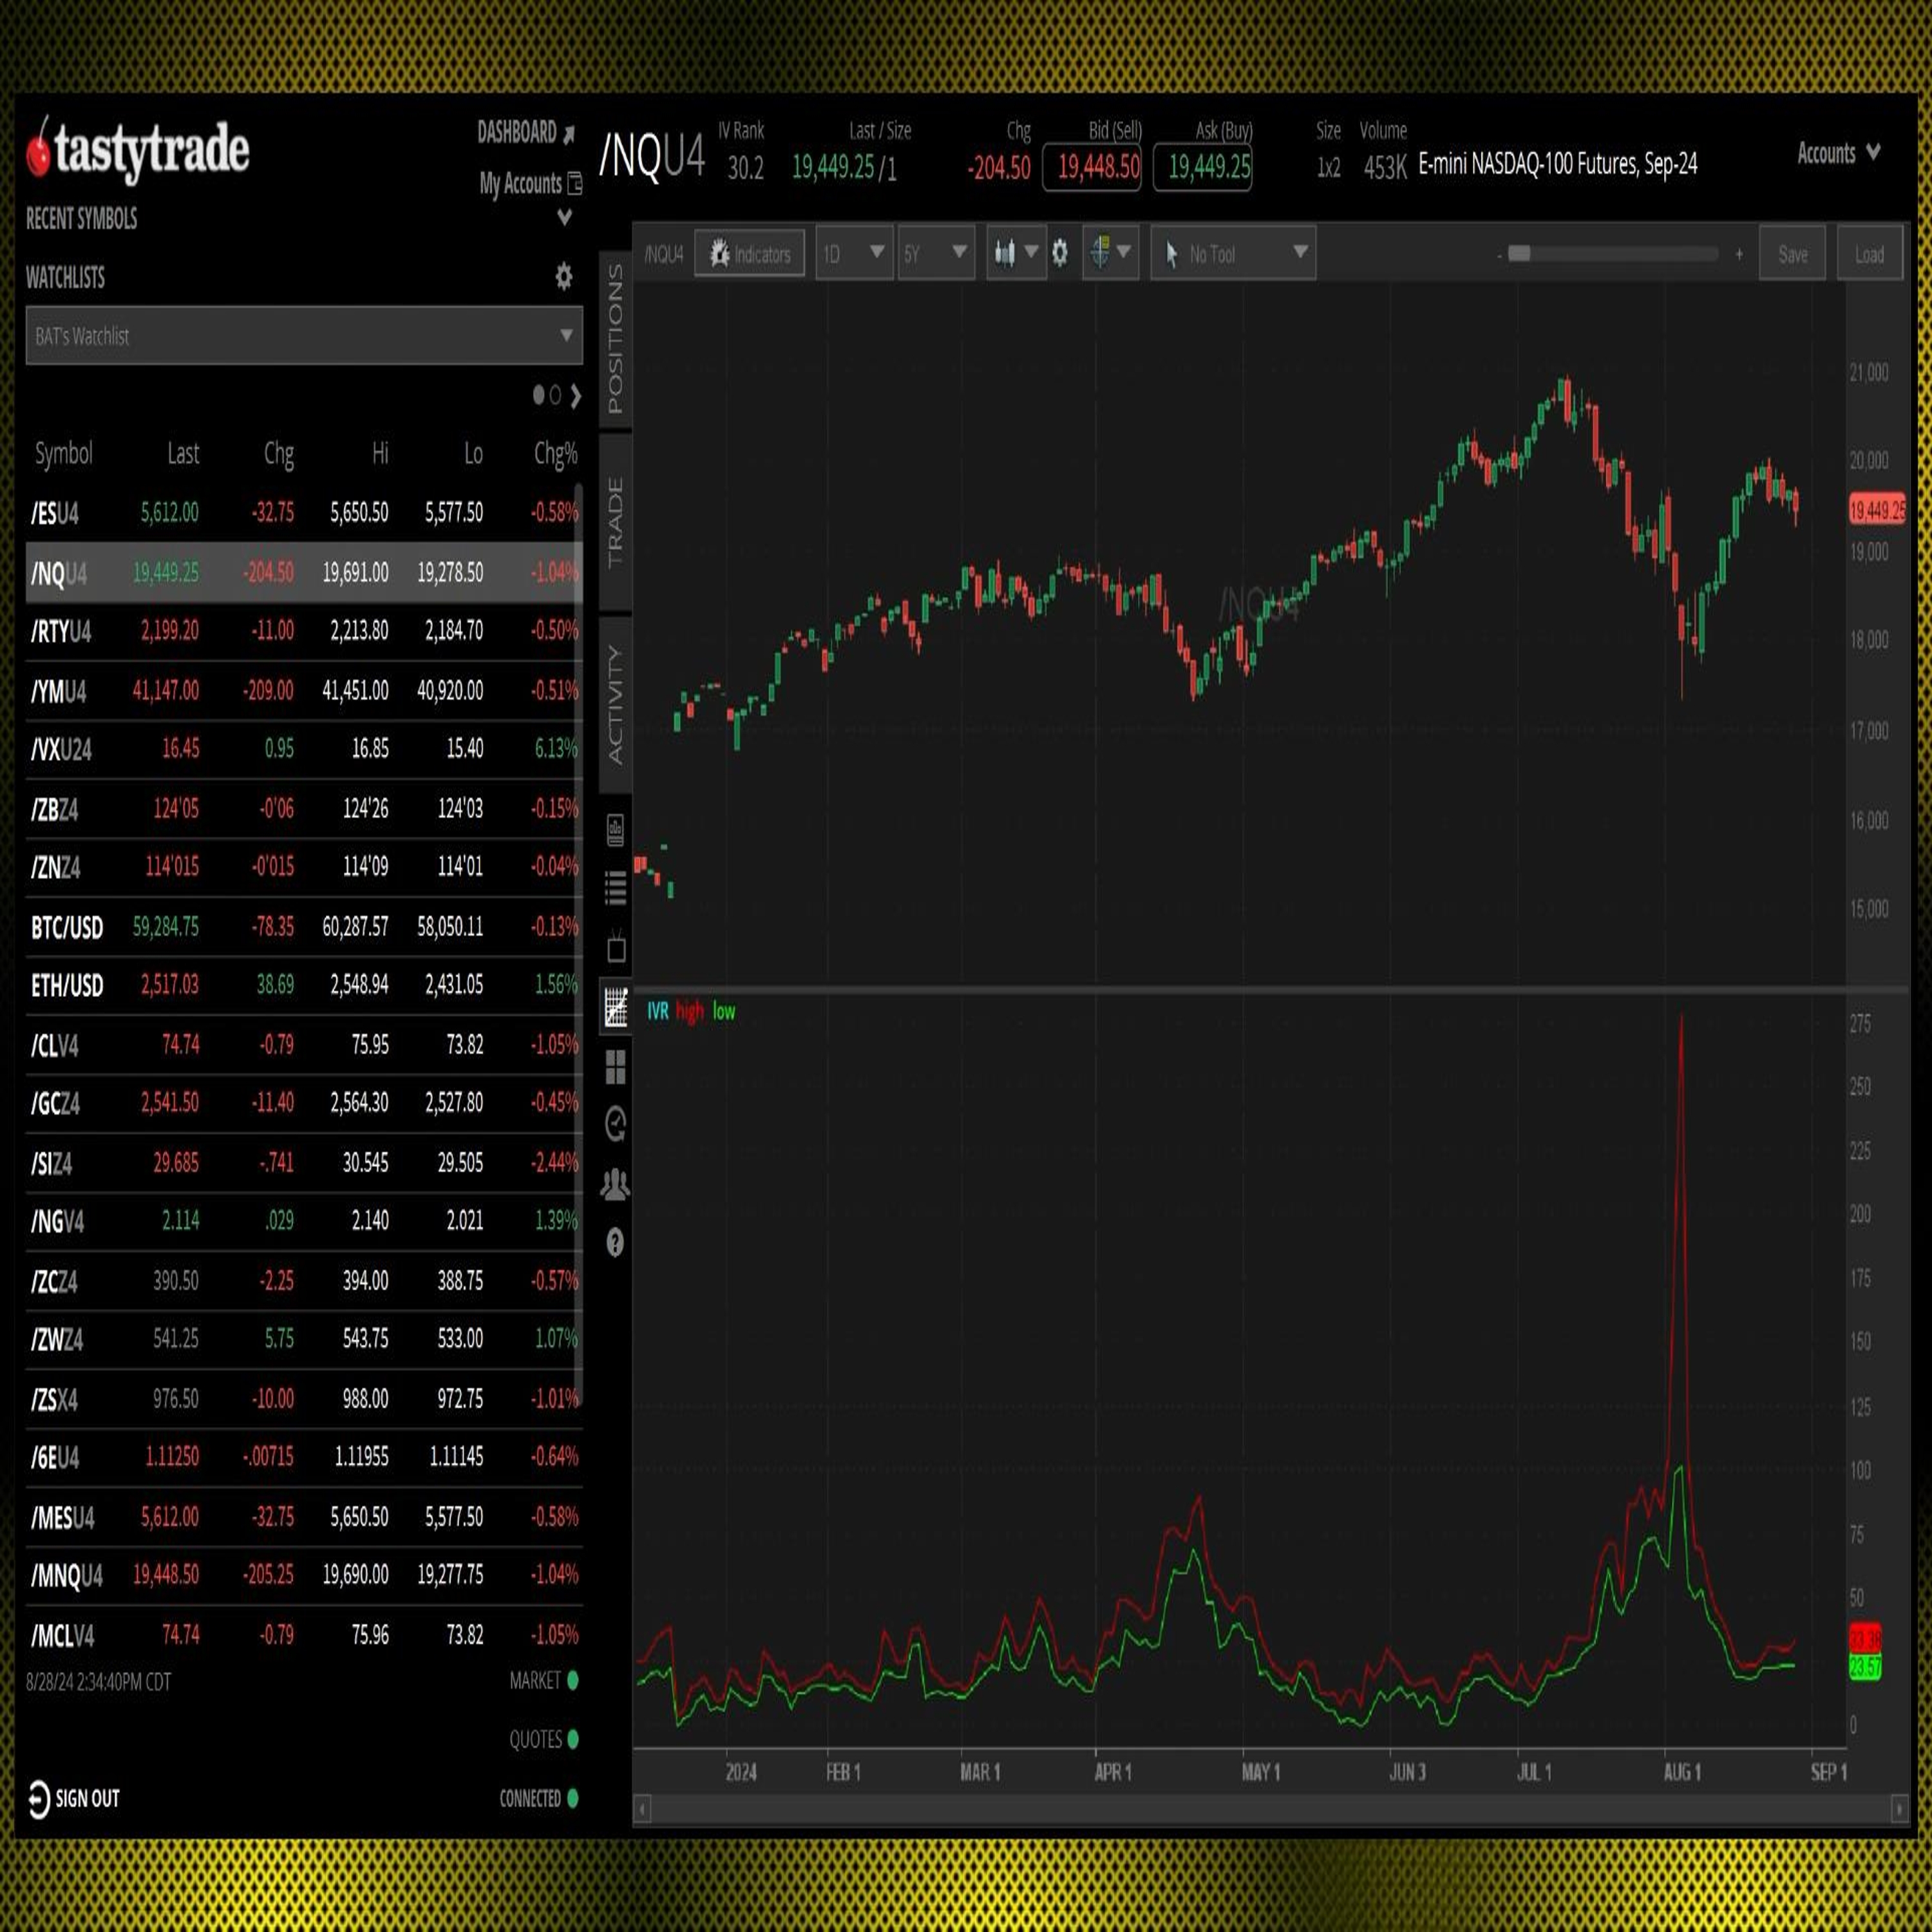This screenshot has height=1932, width=1932.
Task: Open the No Tool drawing dropdown
Action: [x=1233, y=253]
